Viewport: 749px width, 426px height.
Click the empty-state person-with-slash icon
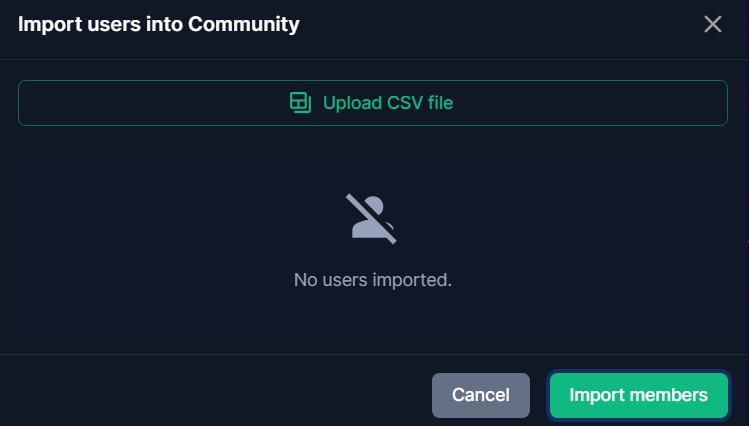[x=371, y=219]
